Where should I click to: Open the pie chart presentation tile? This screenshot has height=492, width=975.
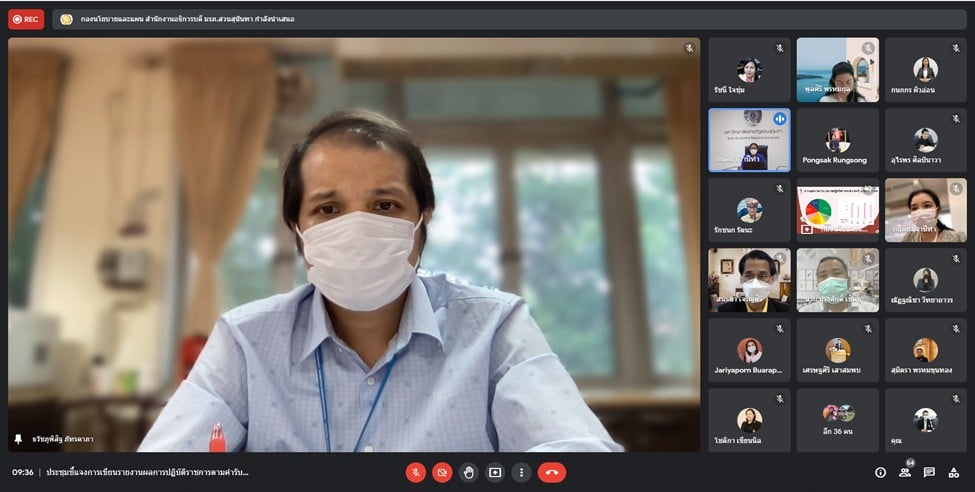837,210
